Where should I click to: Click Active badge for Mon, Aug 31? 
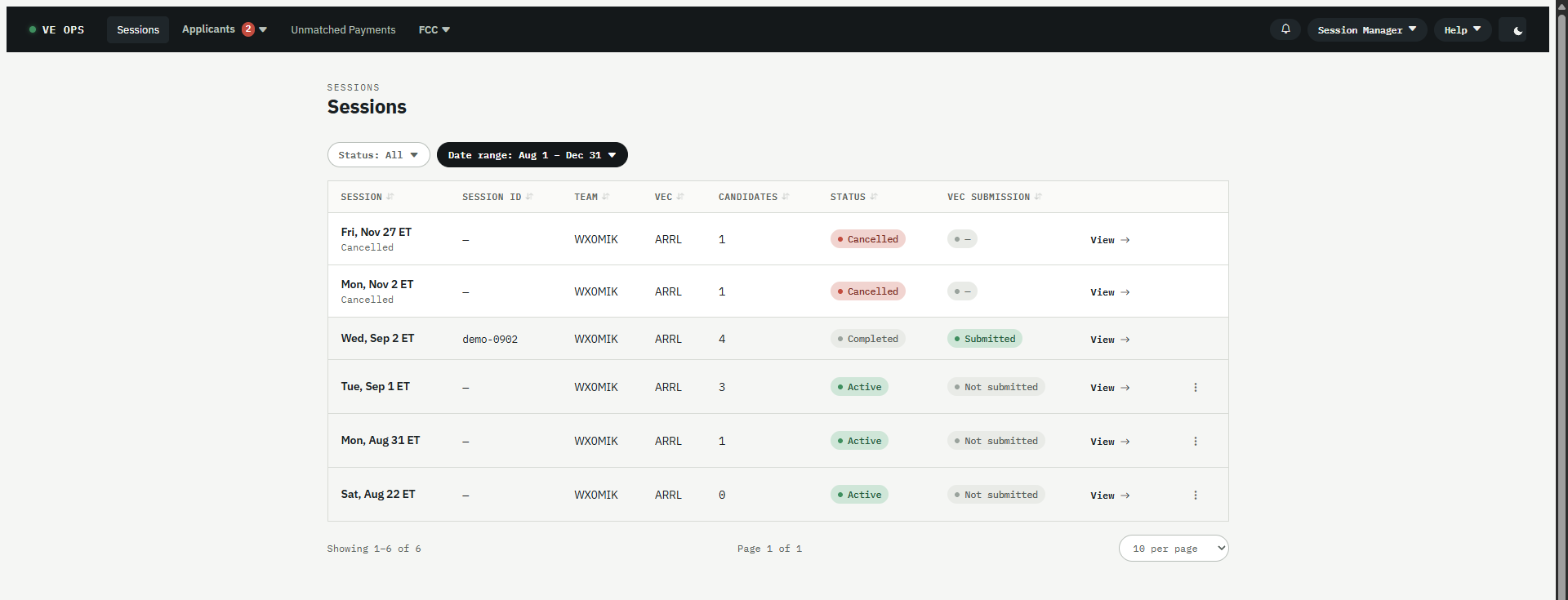click(859, 440)
